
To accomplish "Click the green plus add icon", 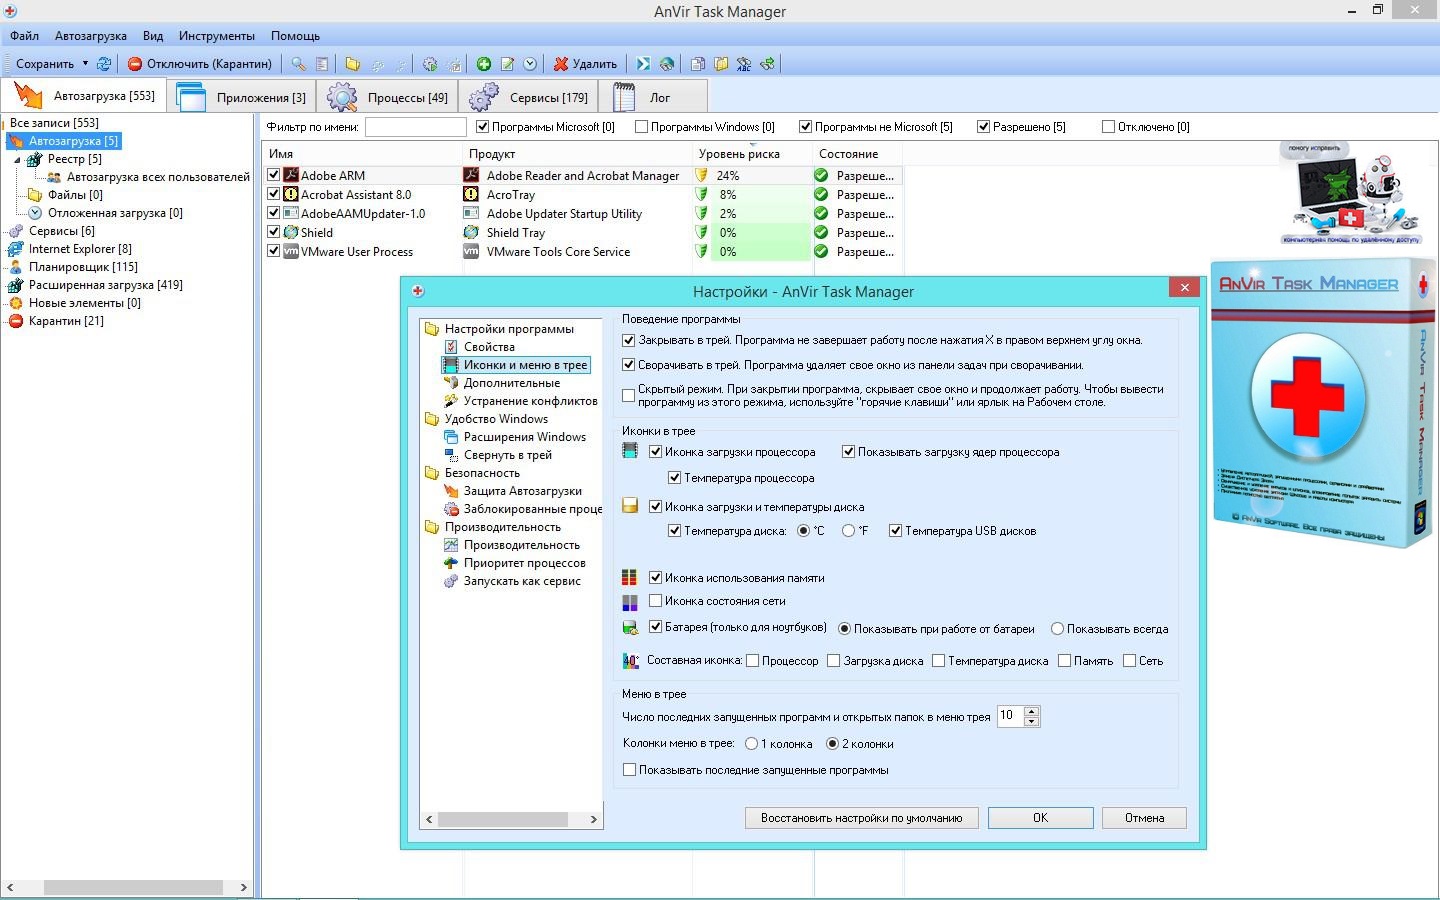I will tap(484, 64).
